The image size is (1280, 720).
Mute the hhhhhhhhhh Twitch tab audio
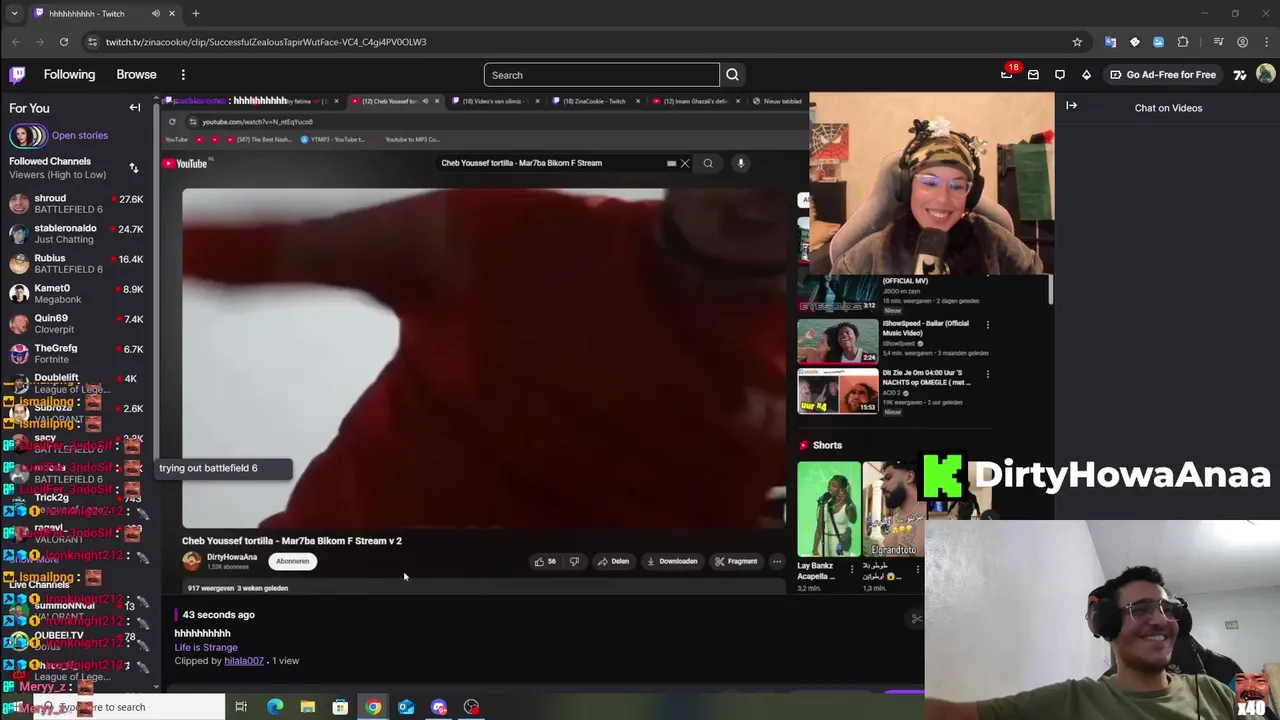(156, 13)
